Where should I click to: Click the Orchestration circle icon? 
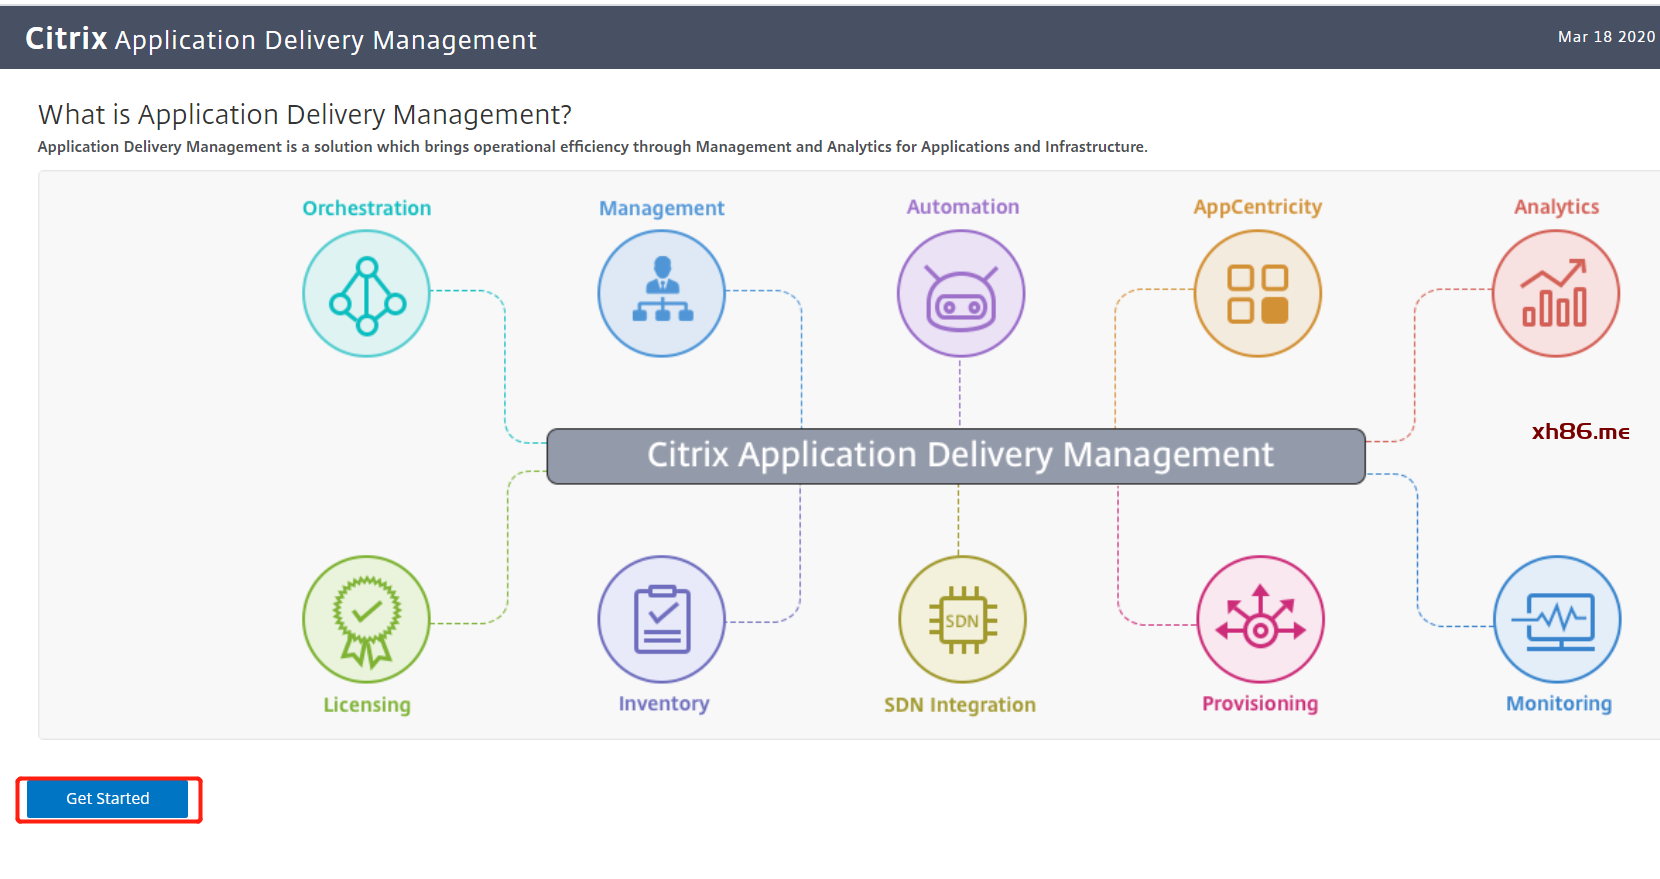tap(367, 293)
